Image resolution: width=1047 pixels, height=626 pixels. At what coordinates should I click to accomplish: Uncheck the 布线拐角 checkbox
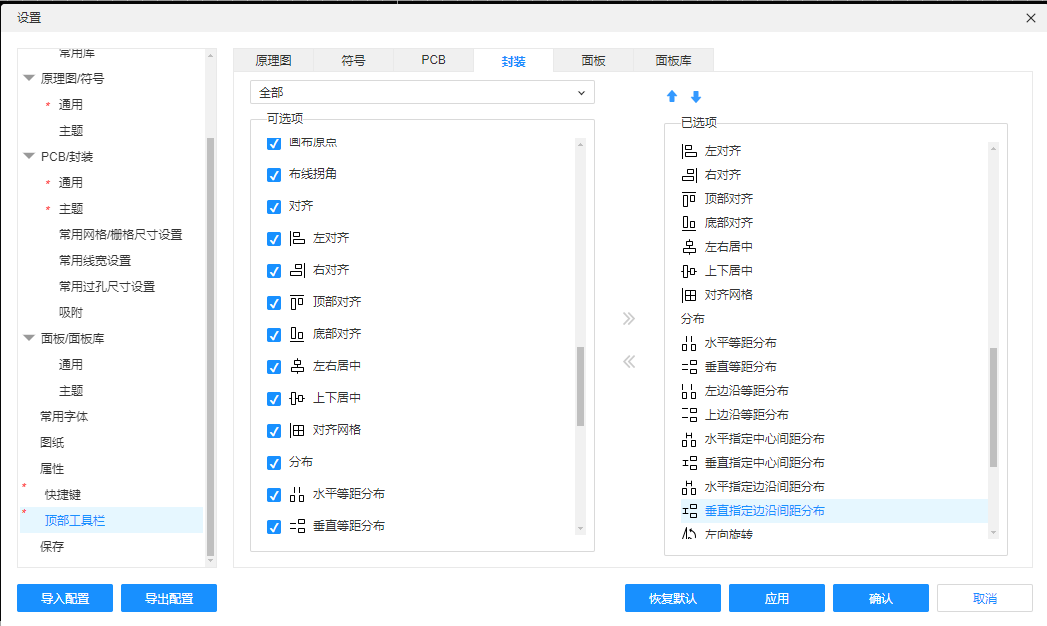[274, 175]
